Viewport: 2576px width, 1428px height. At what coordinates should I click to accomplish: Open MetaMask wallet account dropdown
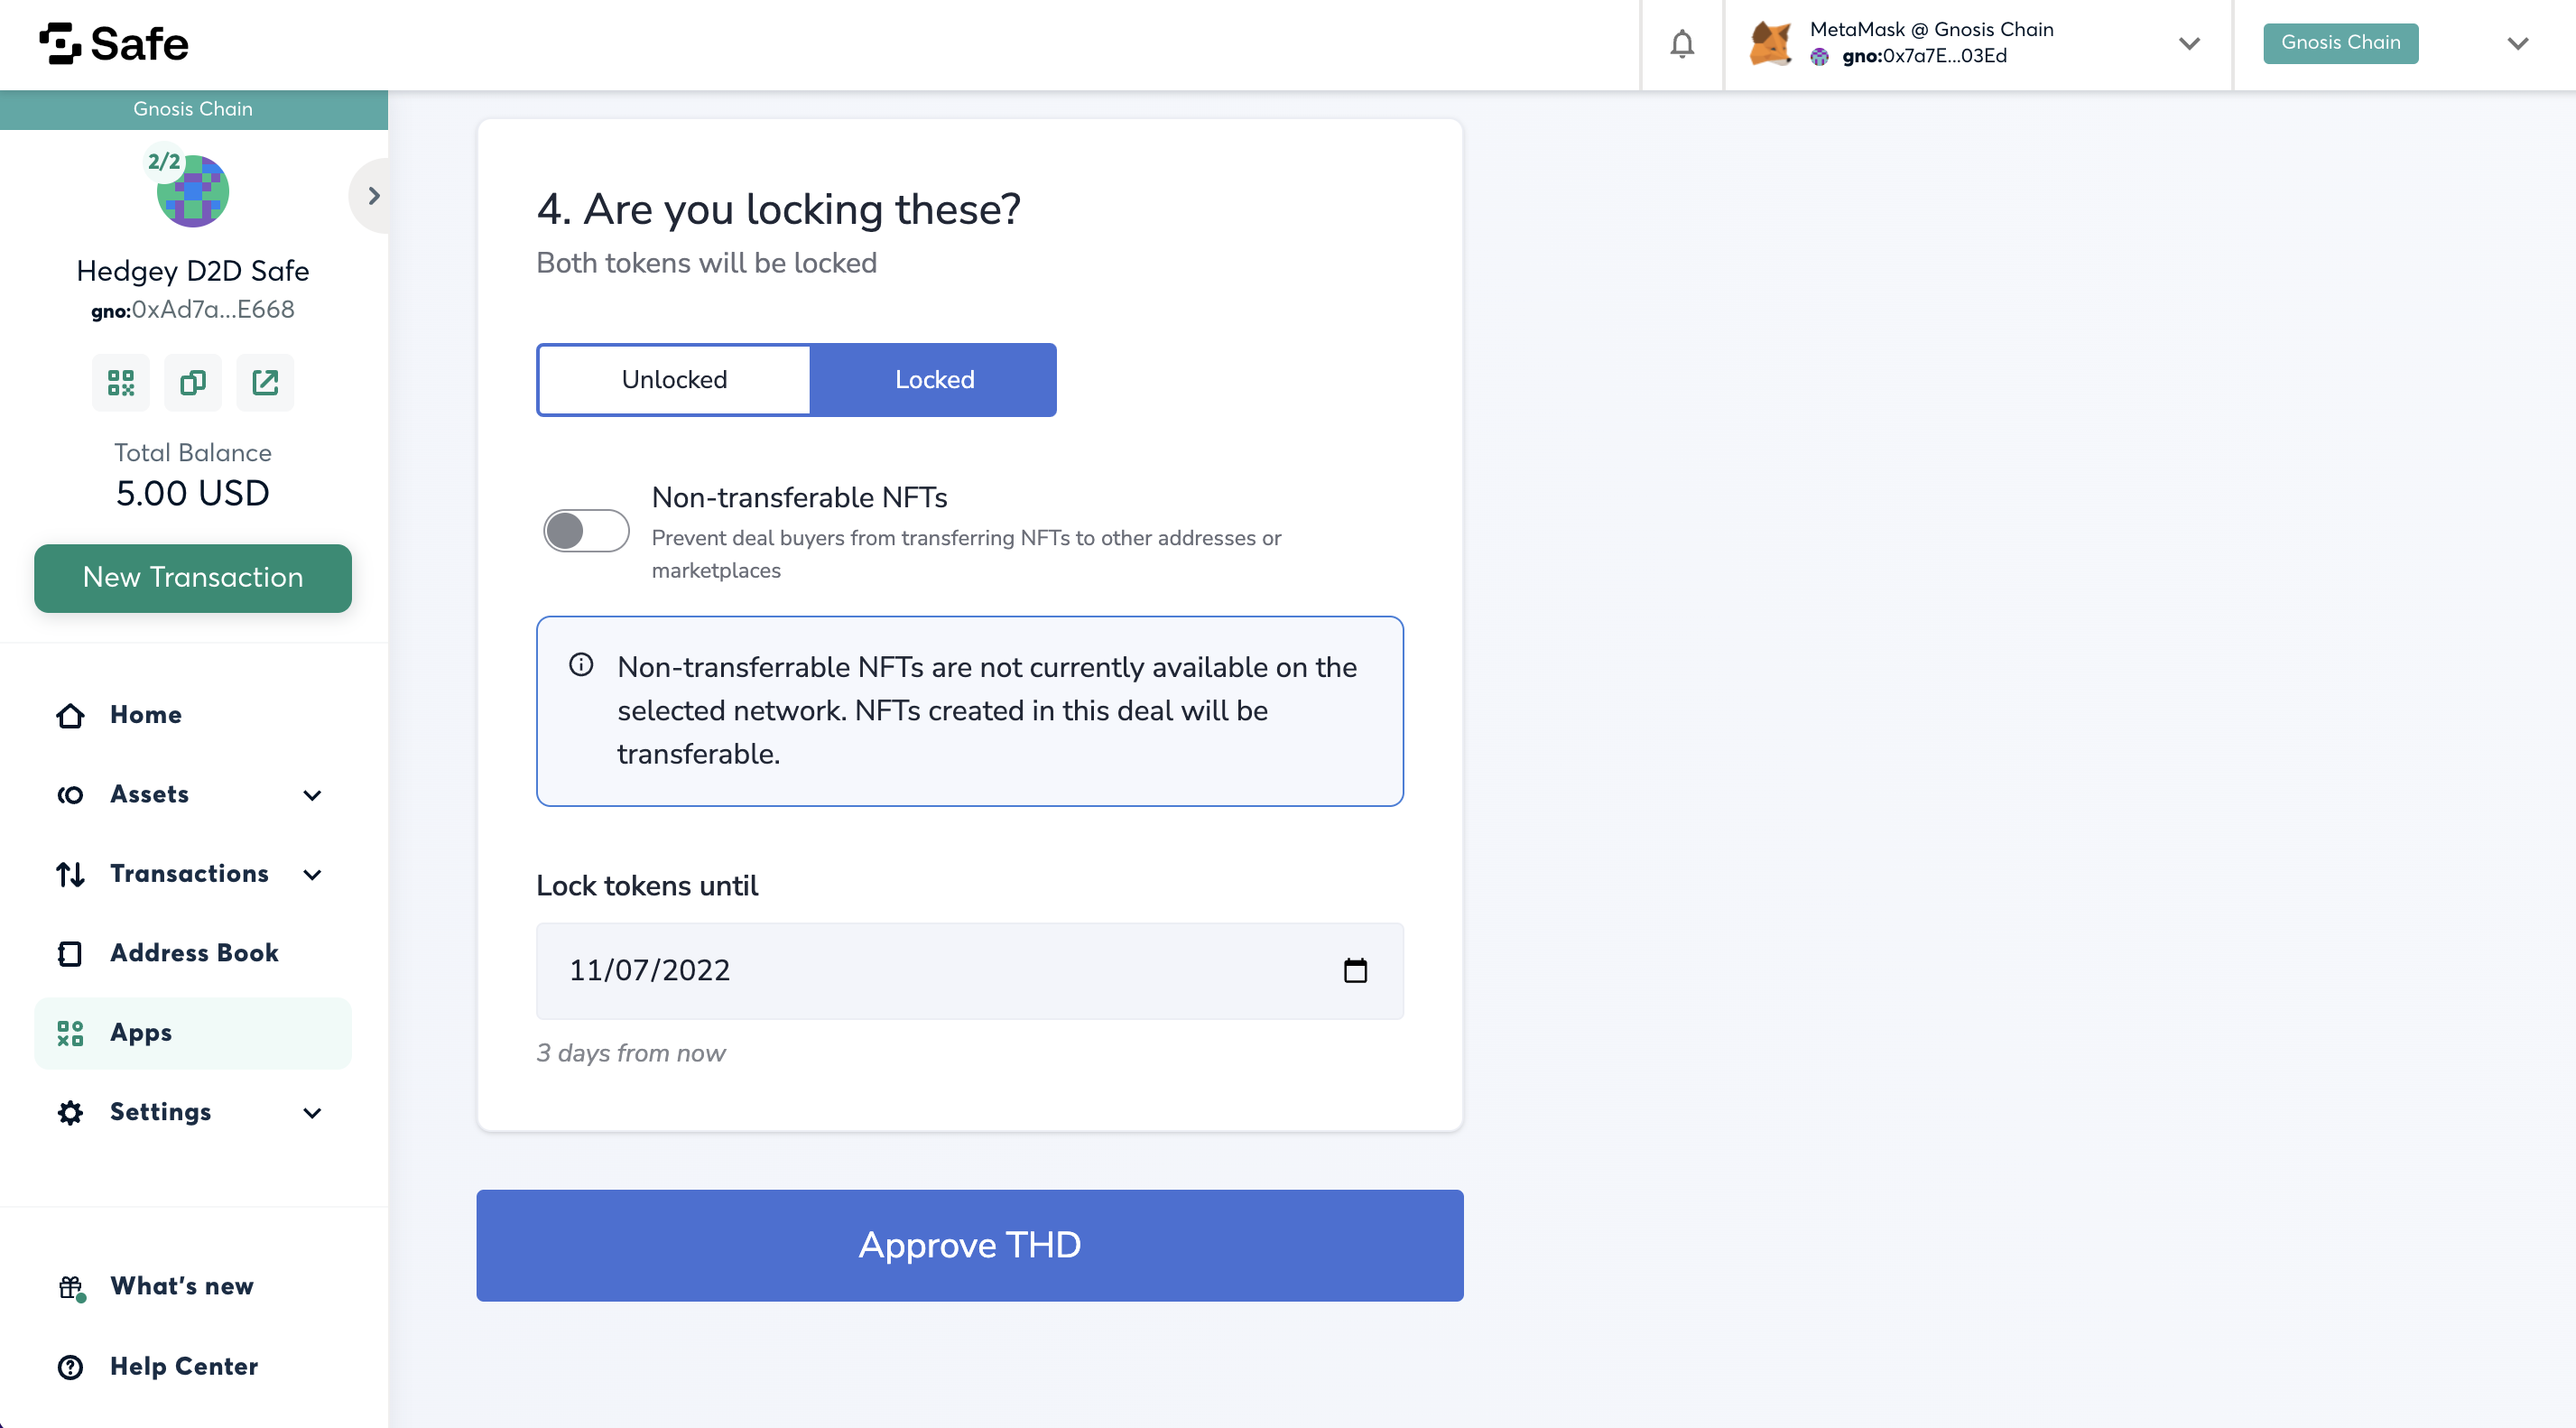[x=2190, y=43]
